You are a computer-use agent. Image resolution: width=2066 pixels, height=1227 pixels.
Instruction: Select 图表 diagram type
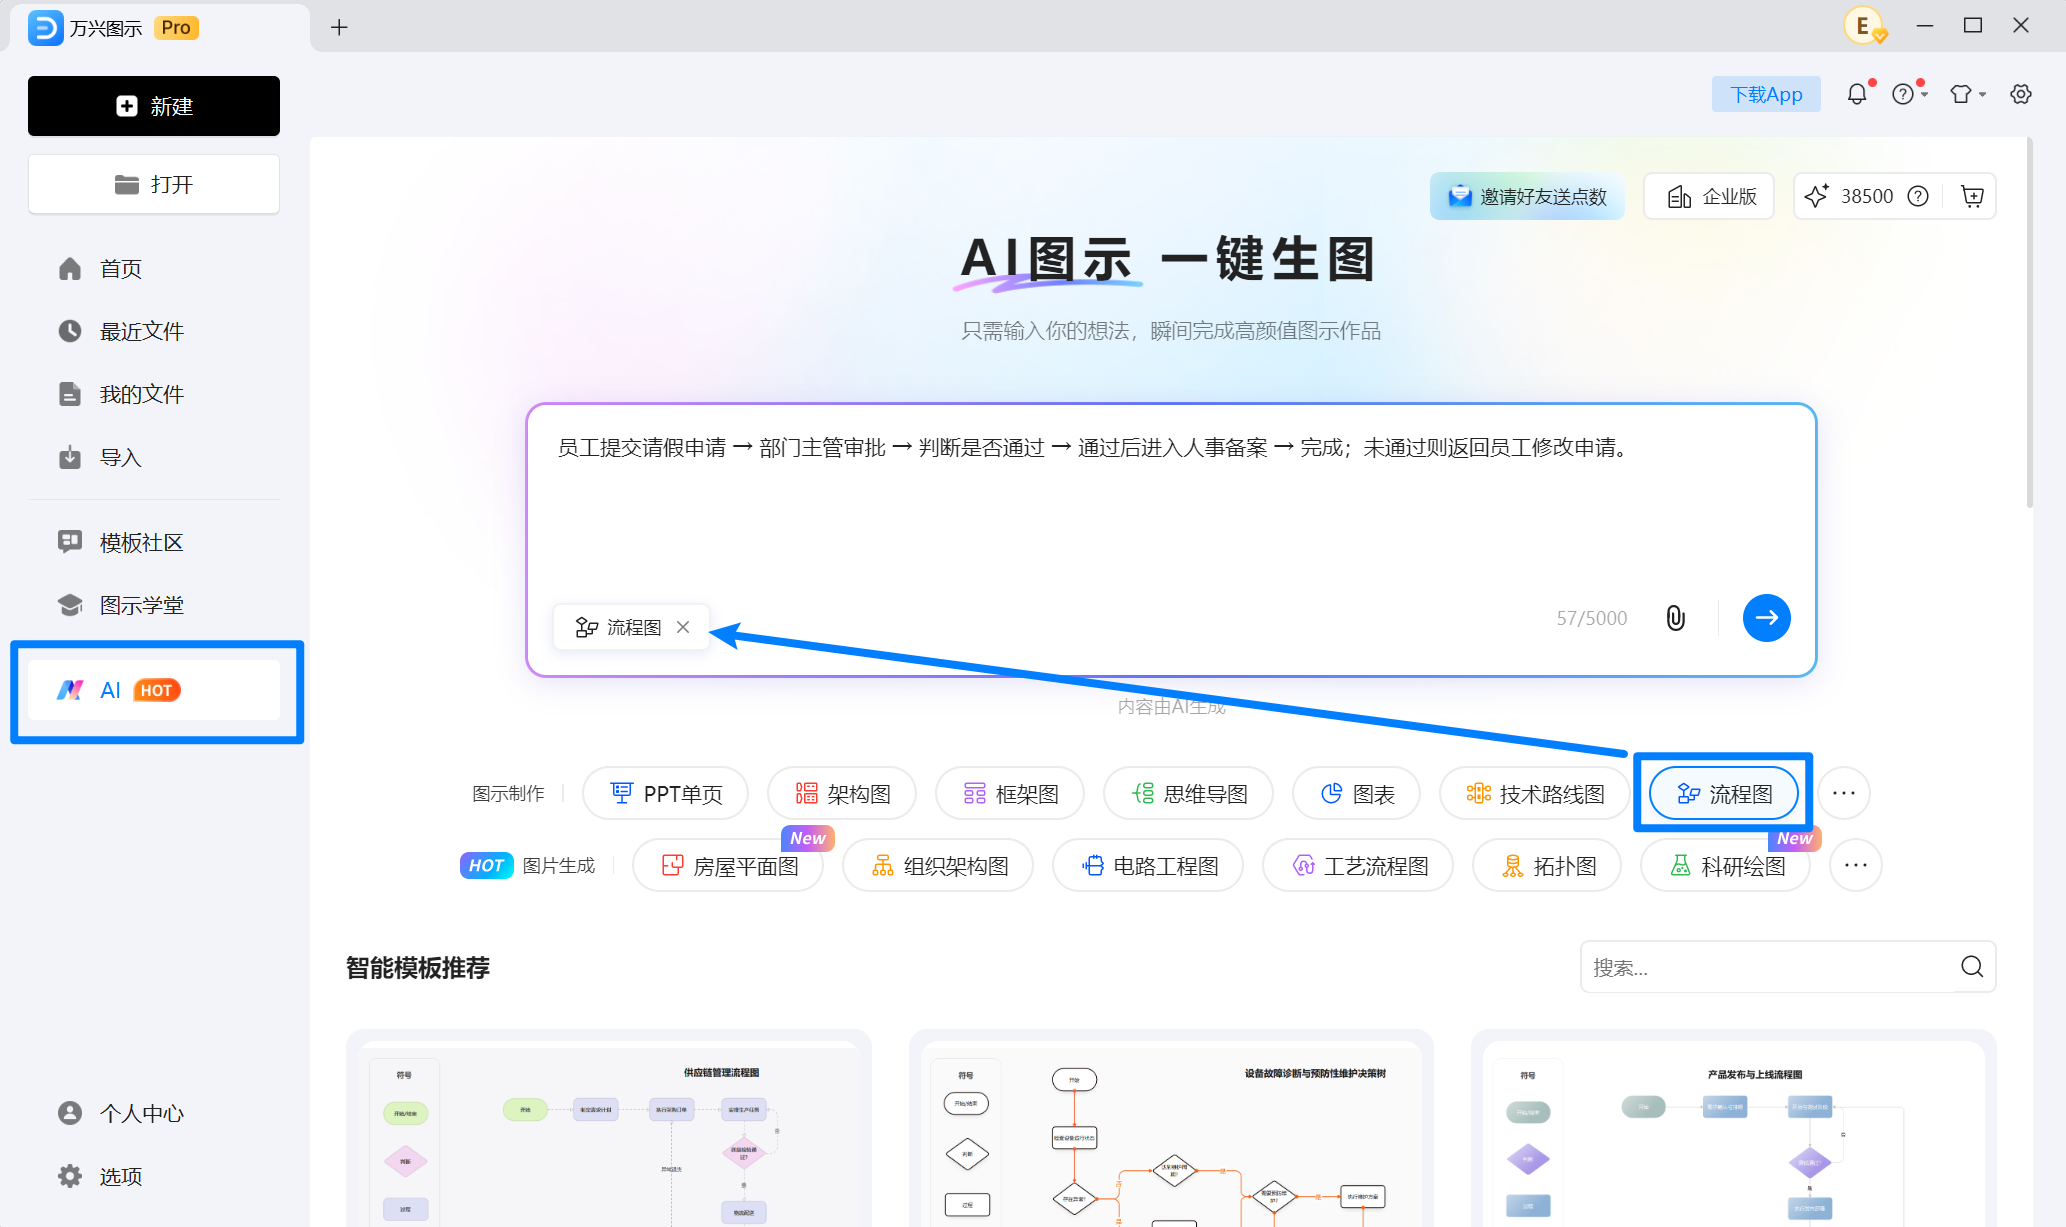(1356, 793)
